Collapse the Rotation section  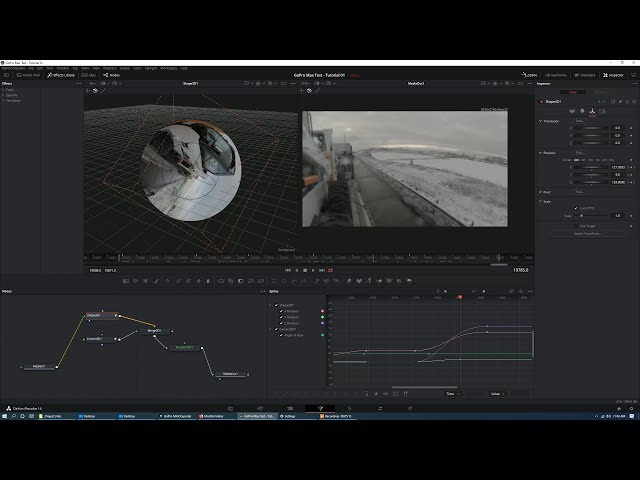pos(540,153)
